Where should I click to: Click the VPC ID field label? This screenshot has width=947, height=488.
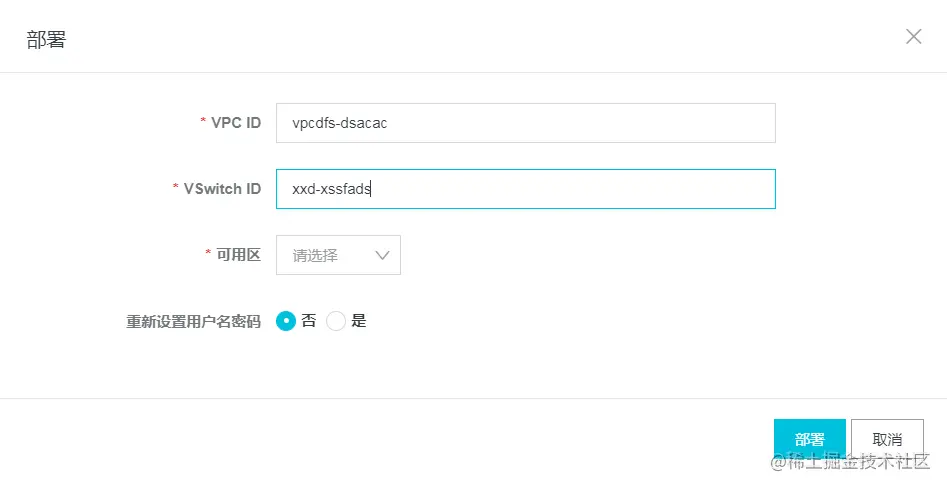[236, 123]
